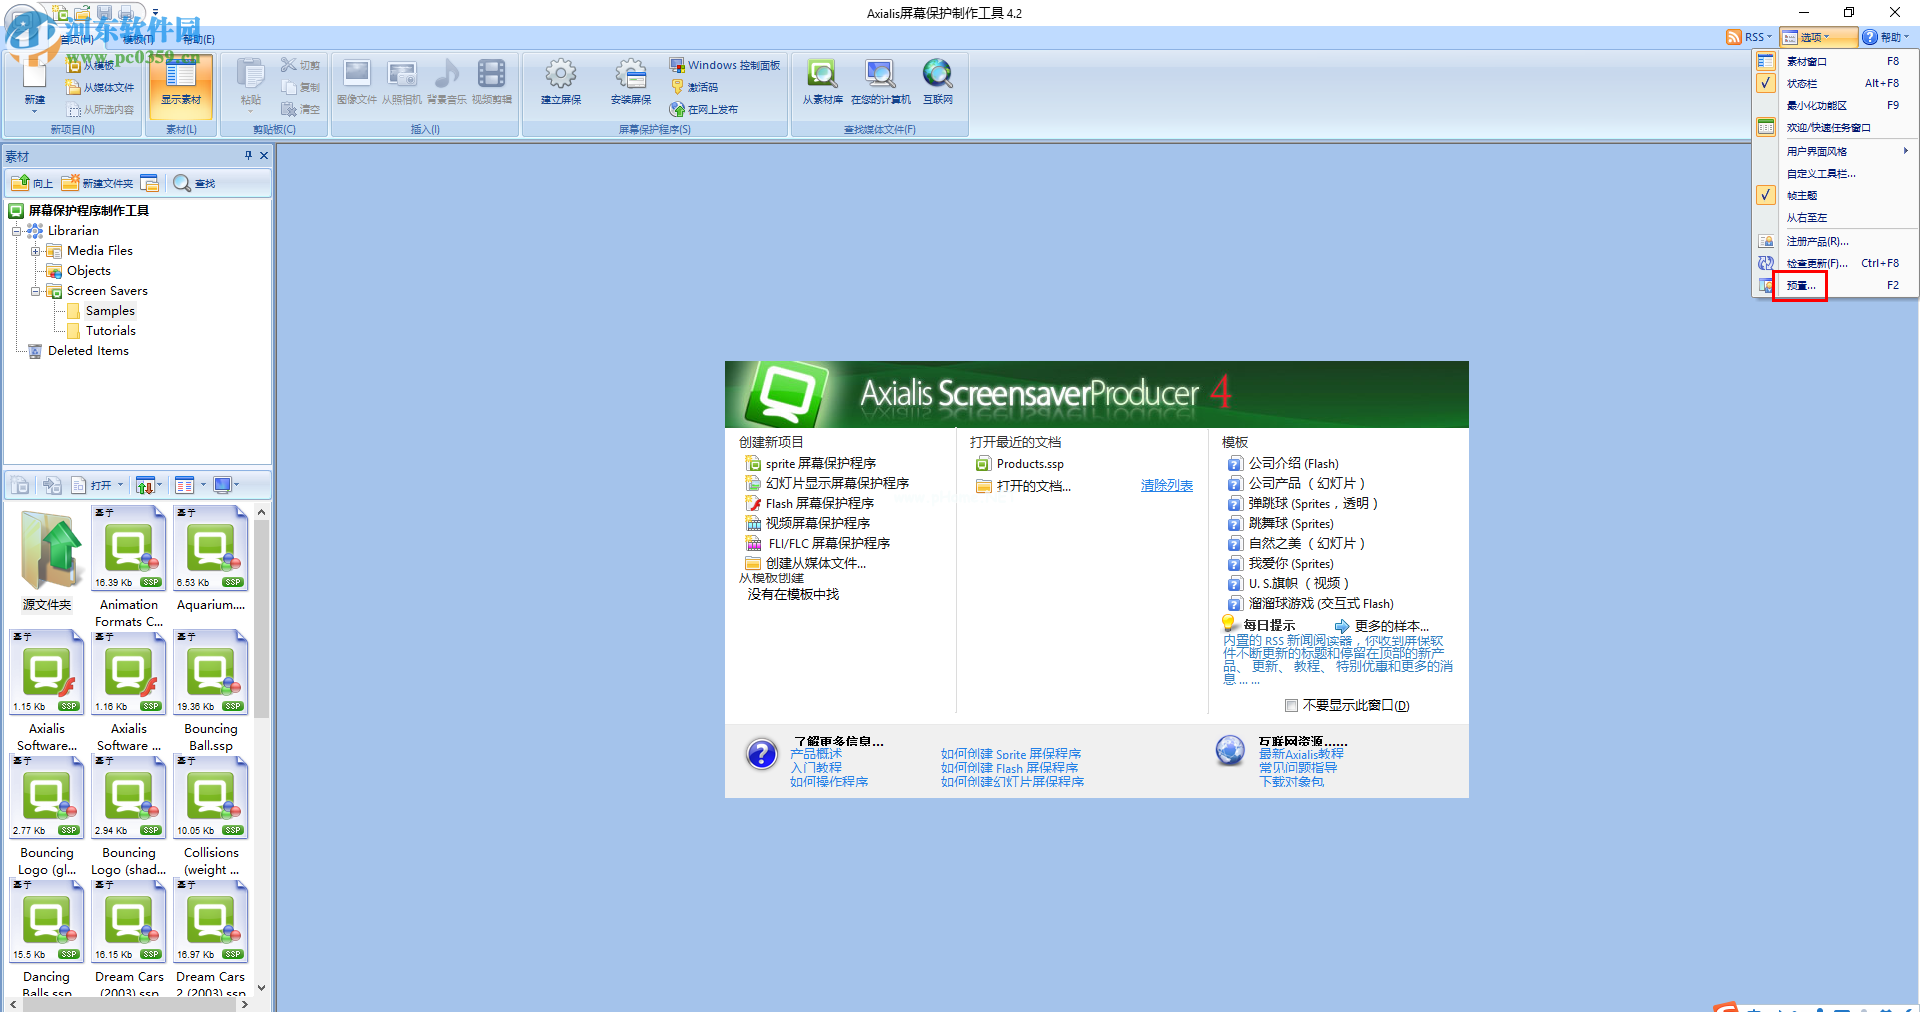Click 图像文件 insert icon
The image size is (1920, 1012).
pyautogui.click(x=357, y=74)
